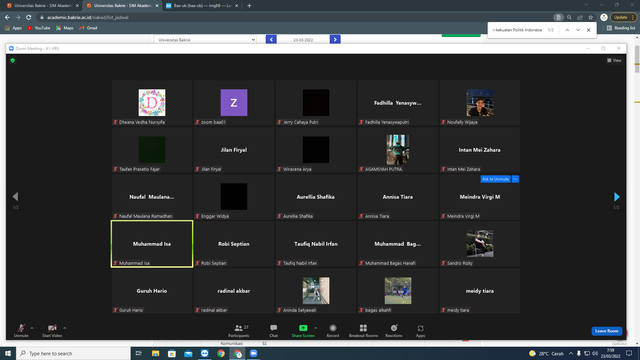The height and width of the screenshot is (360, 640).
Task: Open Breakout Rooms
Action: pyautogui.click(x=363, y=330)
